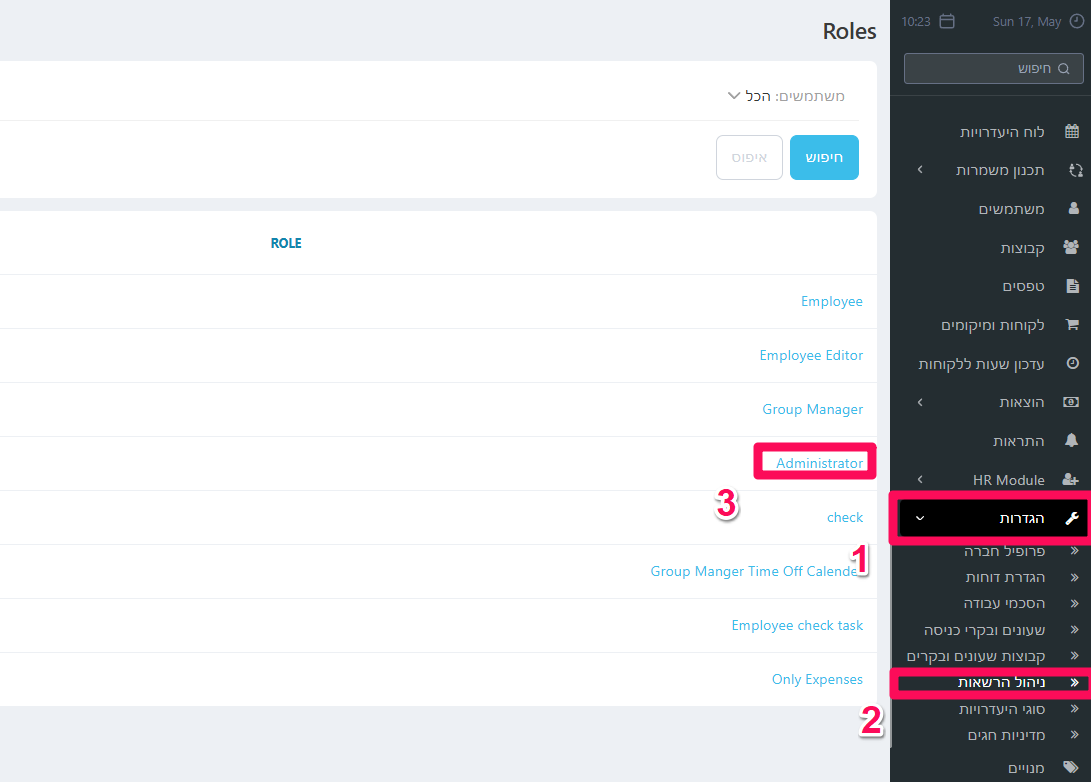Click the Sun 17, May date text

click(x=1027, y=22)
